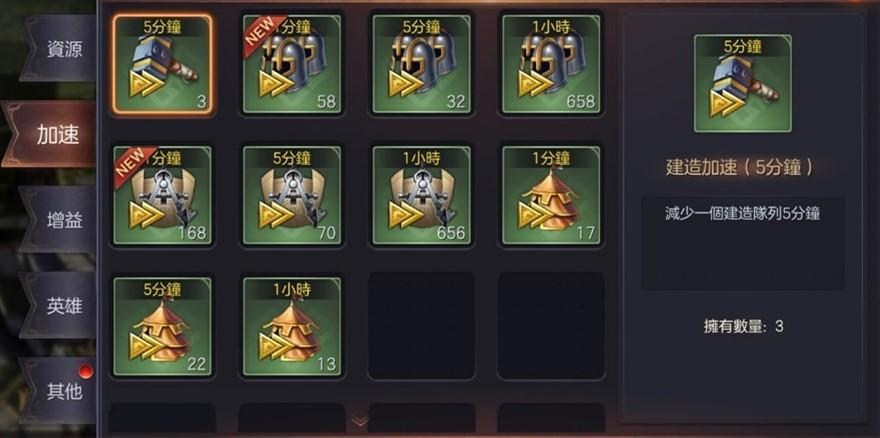Pick the 1小時 compass speedup with 656
The width and height of the screenshot is (880, 438).
click(421, 195)
